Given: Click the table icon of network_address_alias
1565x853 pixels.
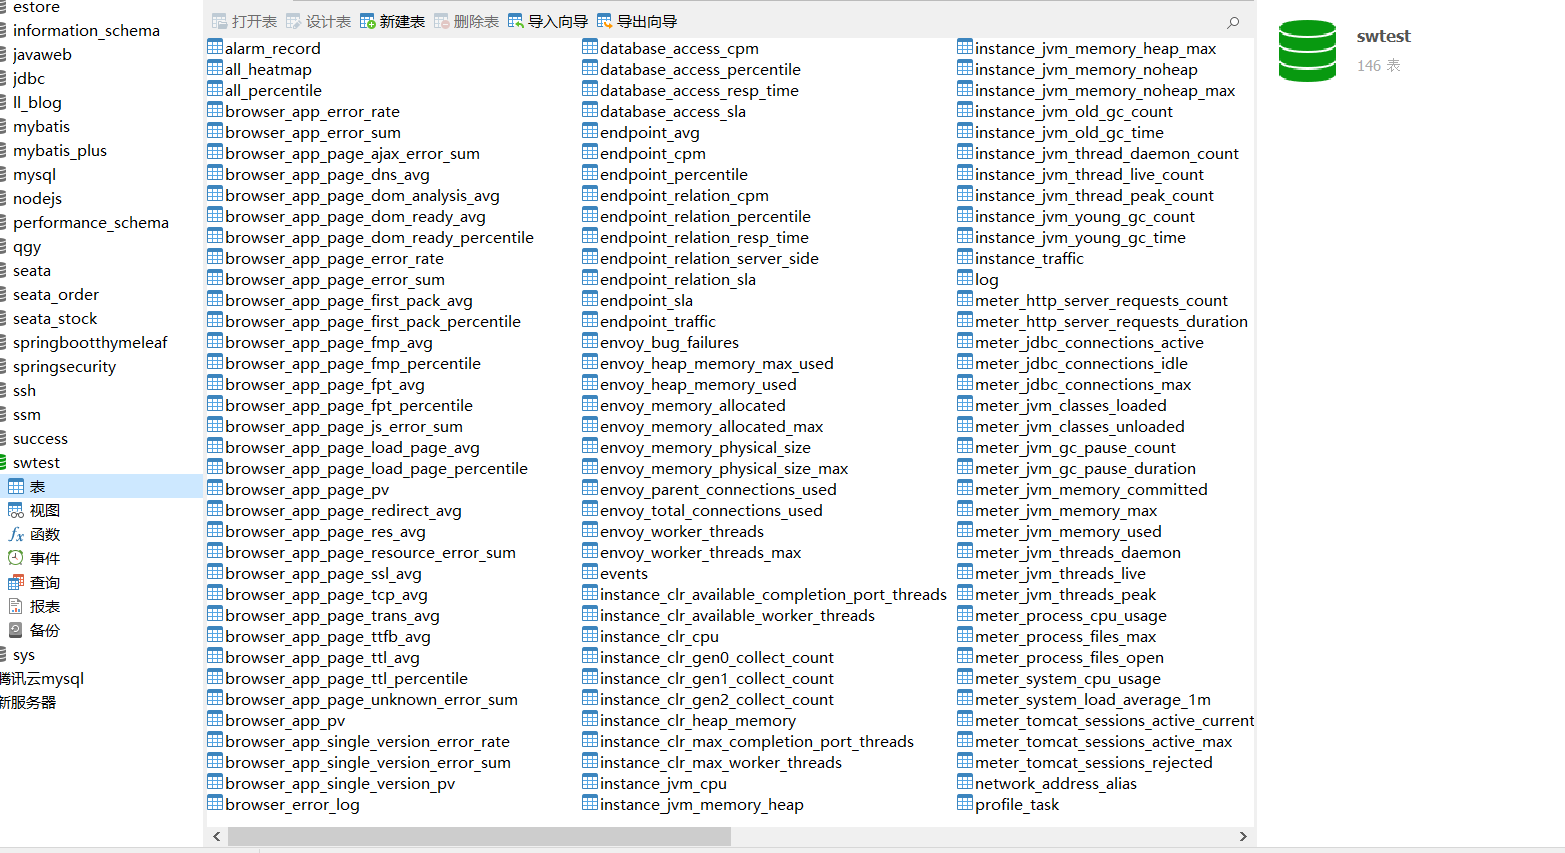Looking at the screenshot, I should click(x=965, y=782).
